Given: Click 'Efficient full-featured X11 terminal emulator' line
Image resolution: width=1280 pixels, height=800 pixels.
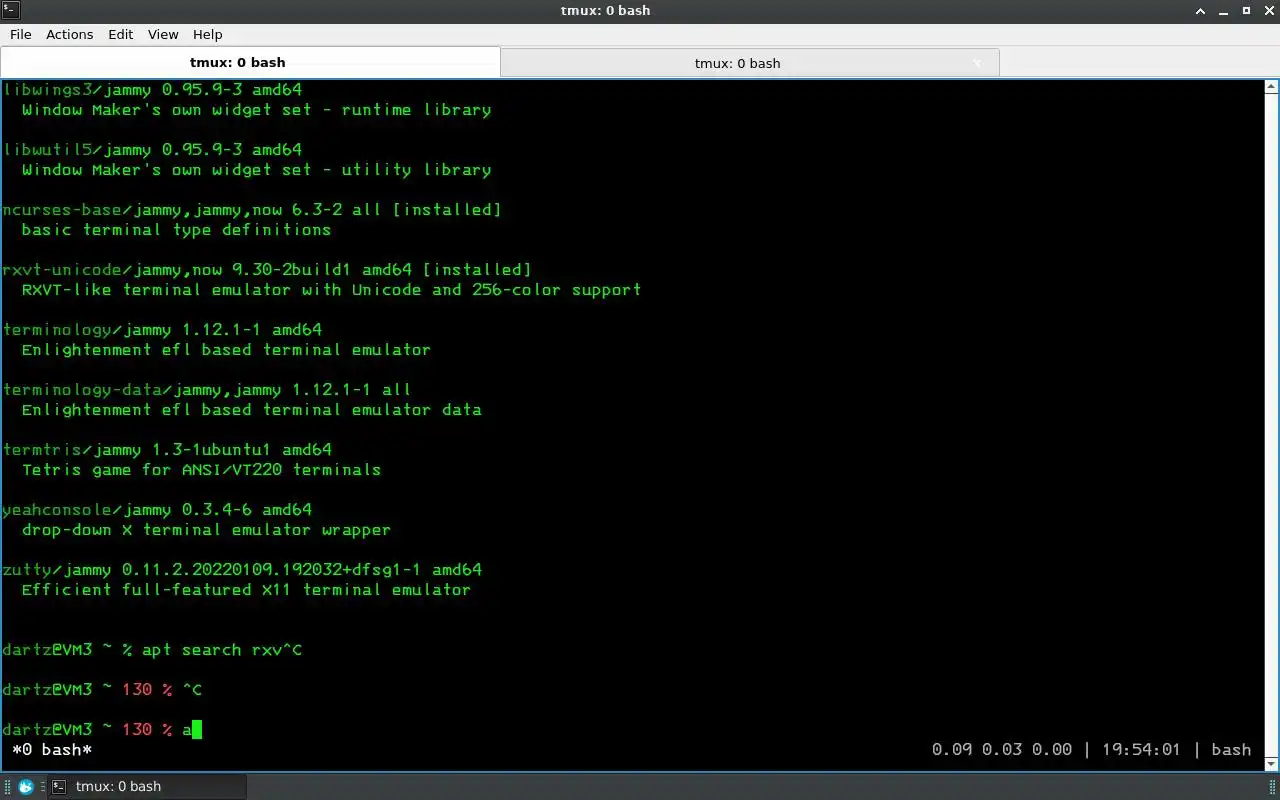Looking at the screenshot, I should [247, 589].
